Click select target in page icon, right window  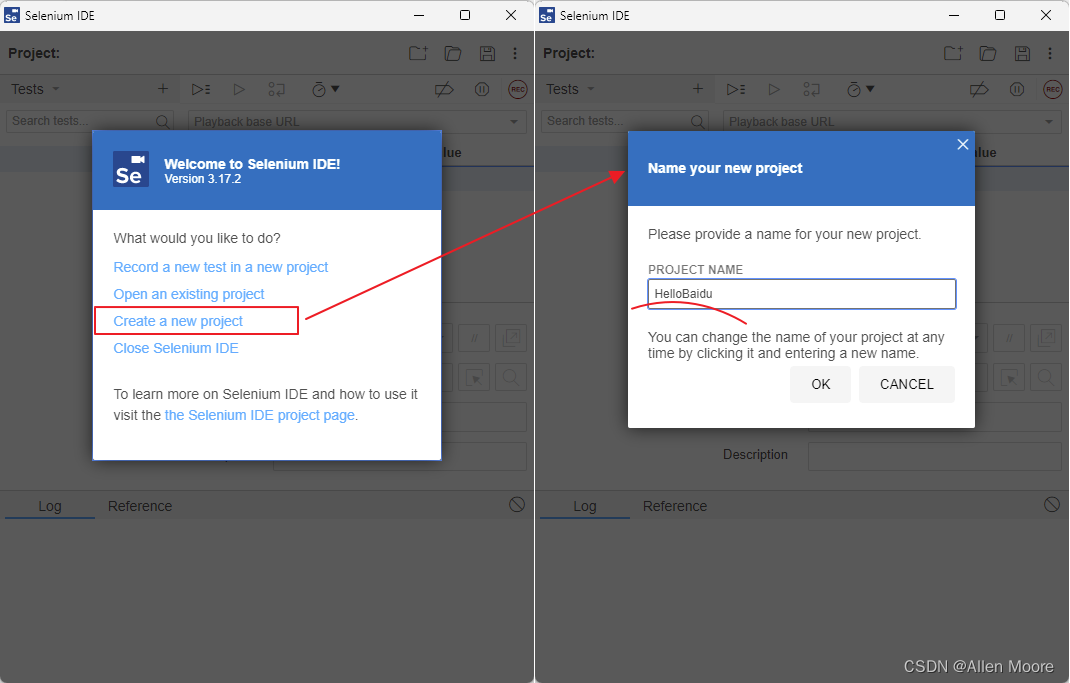(x=1009, y=377)
